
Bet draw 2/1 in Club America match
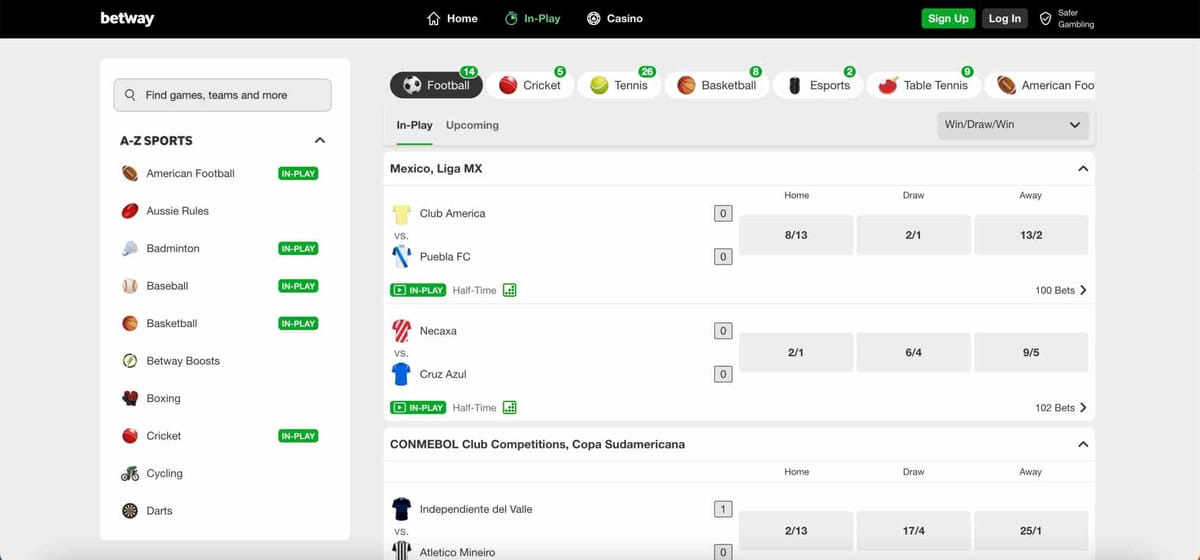click(913, 235)
